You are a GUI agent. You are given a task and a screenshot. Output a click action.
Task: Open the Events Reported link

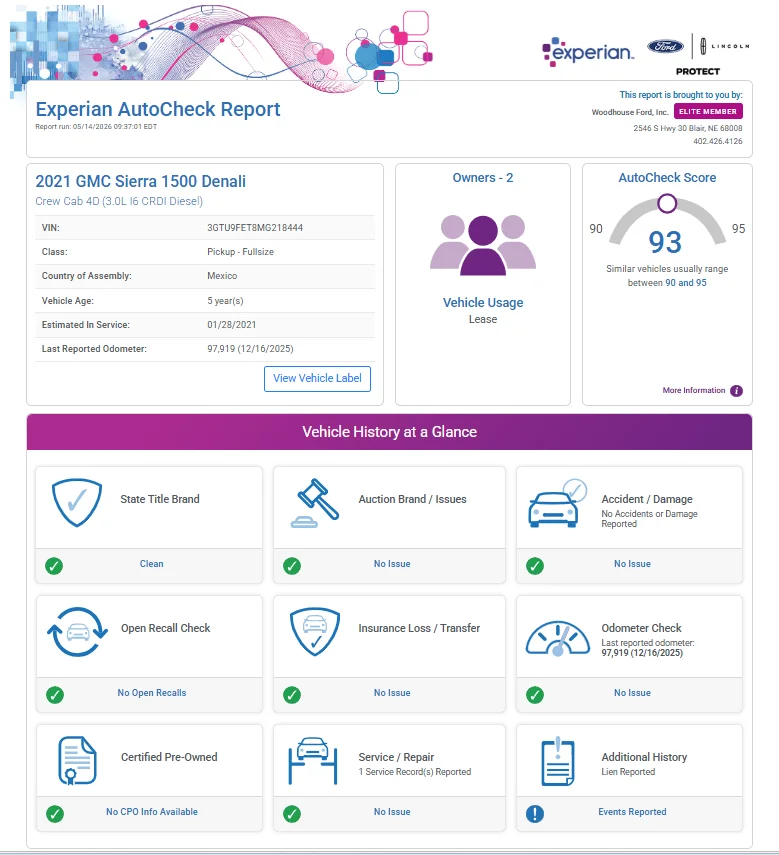(632, 811)
